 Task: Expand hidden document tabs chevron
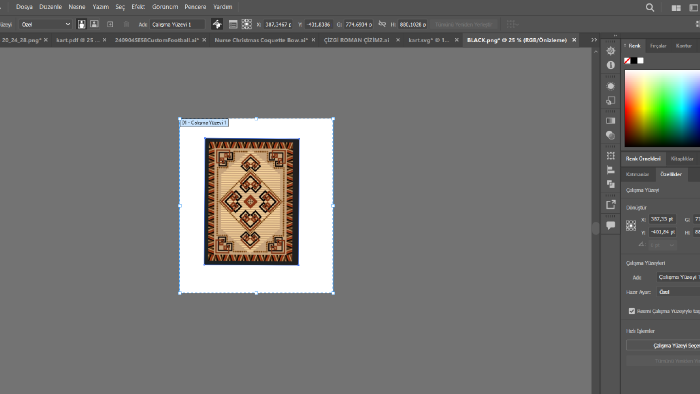click(x=594, y=40)
